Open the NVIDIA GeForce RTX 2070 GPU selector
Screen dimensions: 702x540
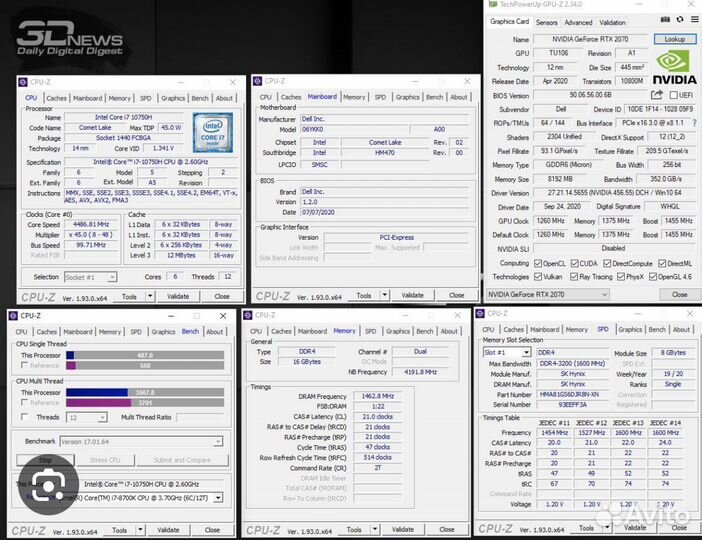(x=548, y=295)
